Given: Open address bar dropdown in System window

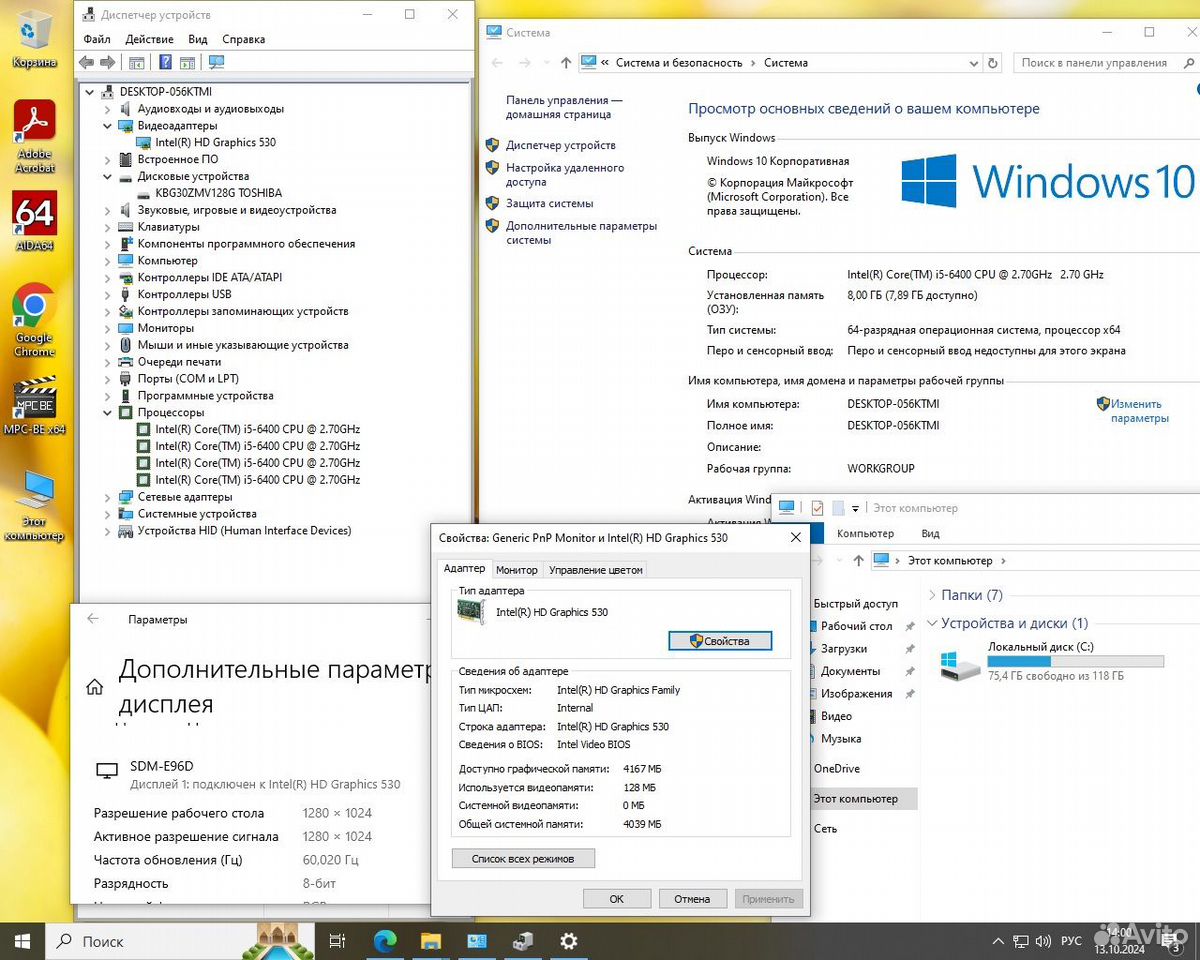Looking at the screenshot, I should tap(975, 63).
